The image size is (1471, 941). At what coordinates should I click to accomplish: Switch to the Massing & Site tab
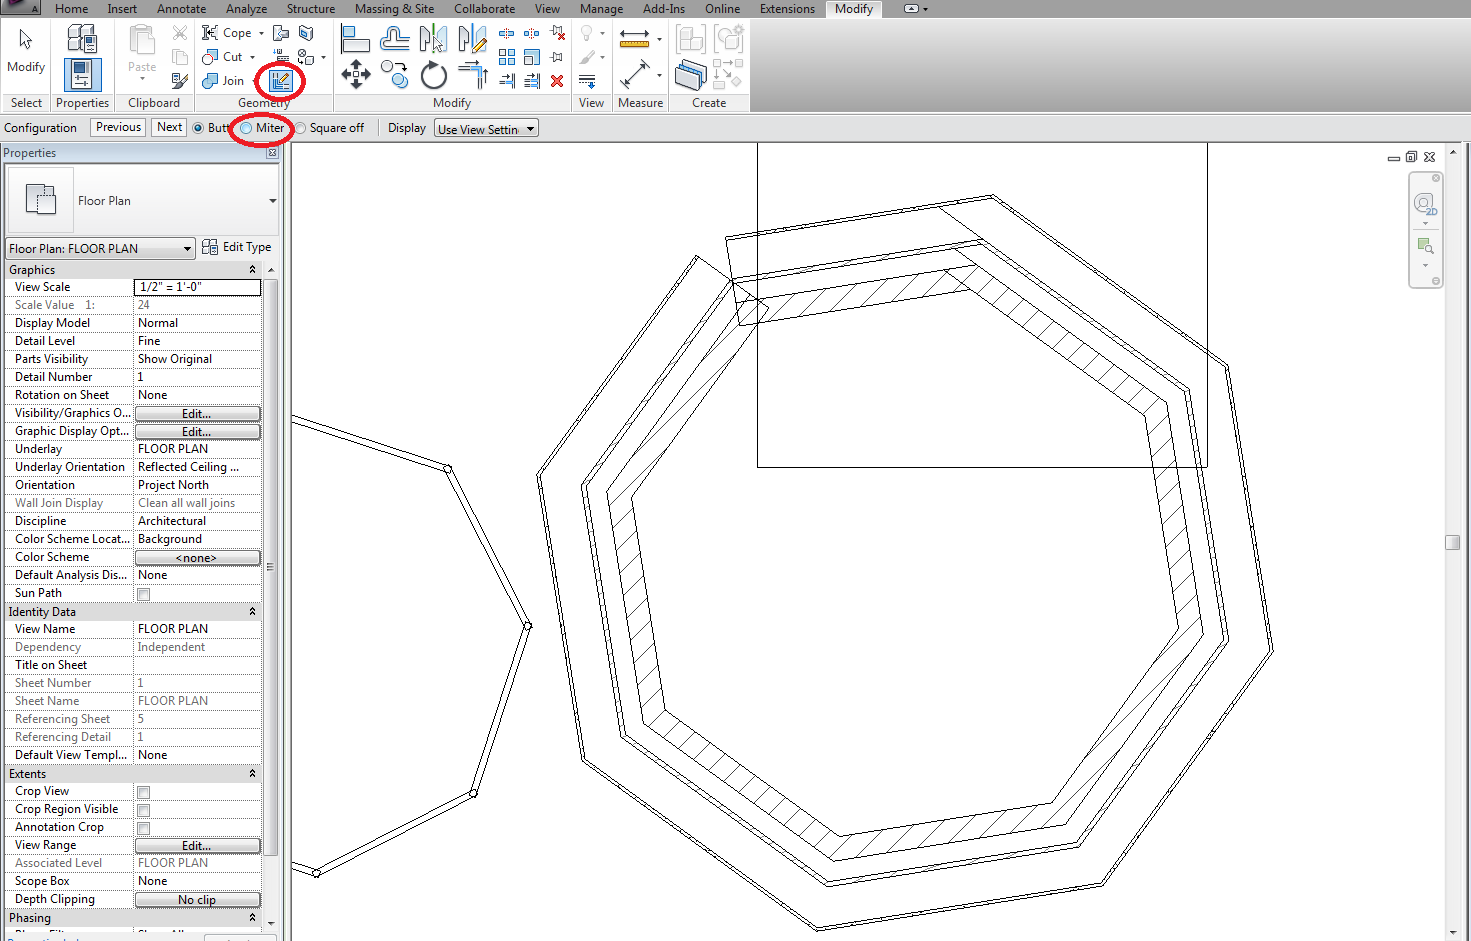[394, 9]
